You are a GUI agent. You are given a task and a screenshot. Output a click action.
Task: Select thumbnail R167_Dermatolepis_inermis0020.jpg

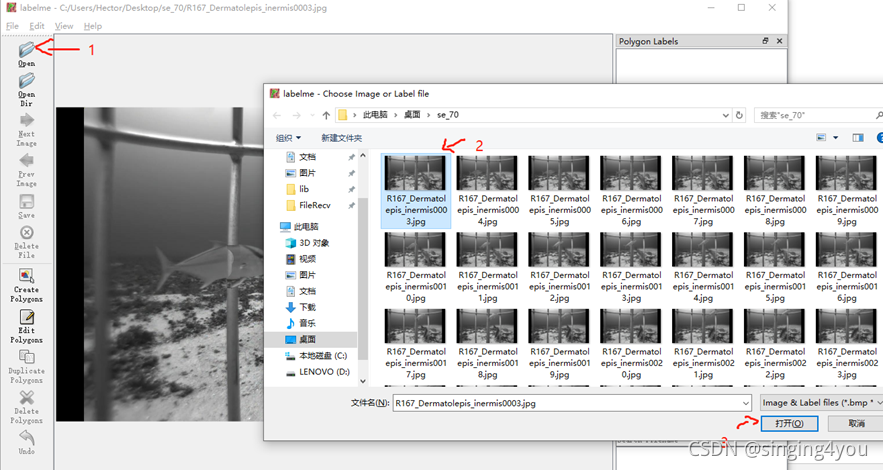(x=631, y=344)
